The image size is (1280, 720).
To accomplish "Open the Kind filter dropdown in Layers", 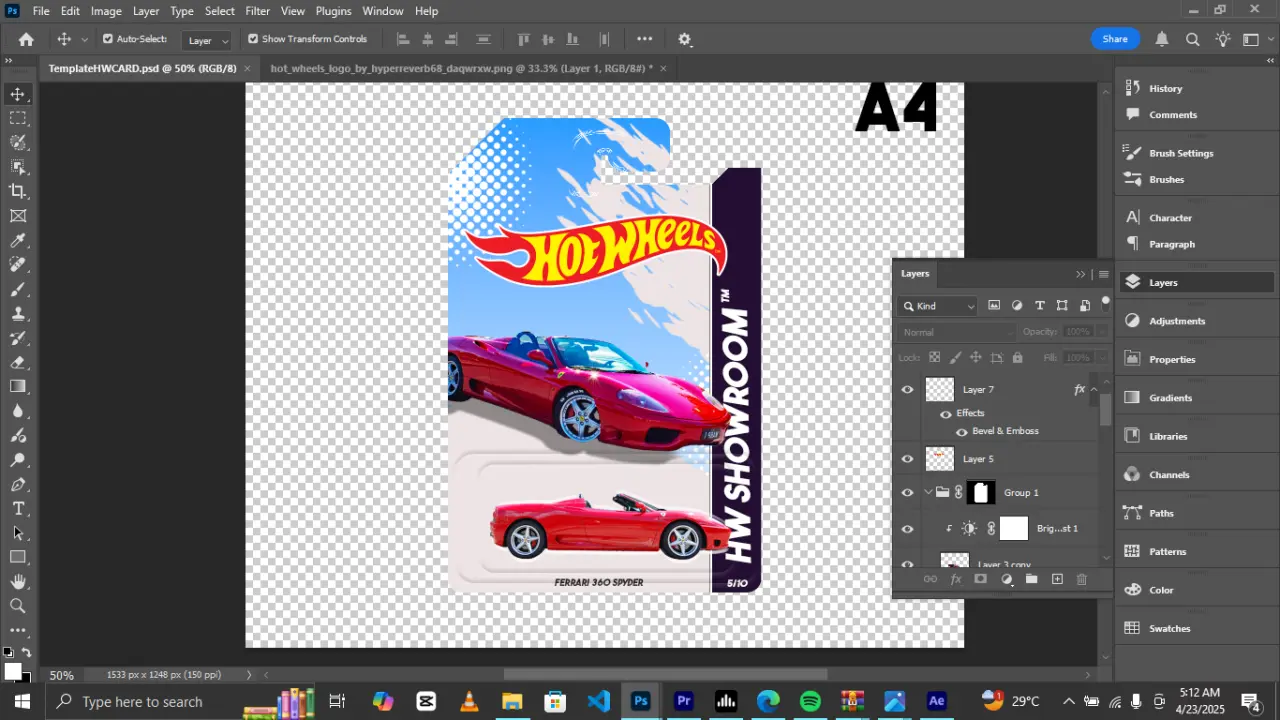I will [938, 306].
